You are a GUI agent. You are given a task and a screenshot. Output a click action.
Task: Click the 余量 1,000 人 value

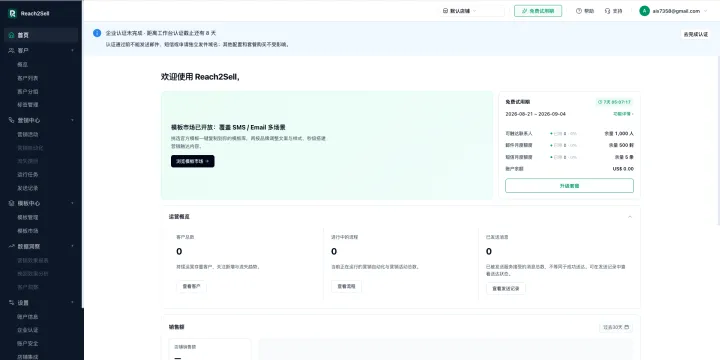(619, 134)
